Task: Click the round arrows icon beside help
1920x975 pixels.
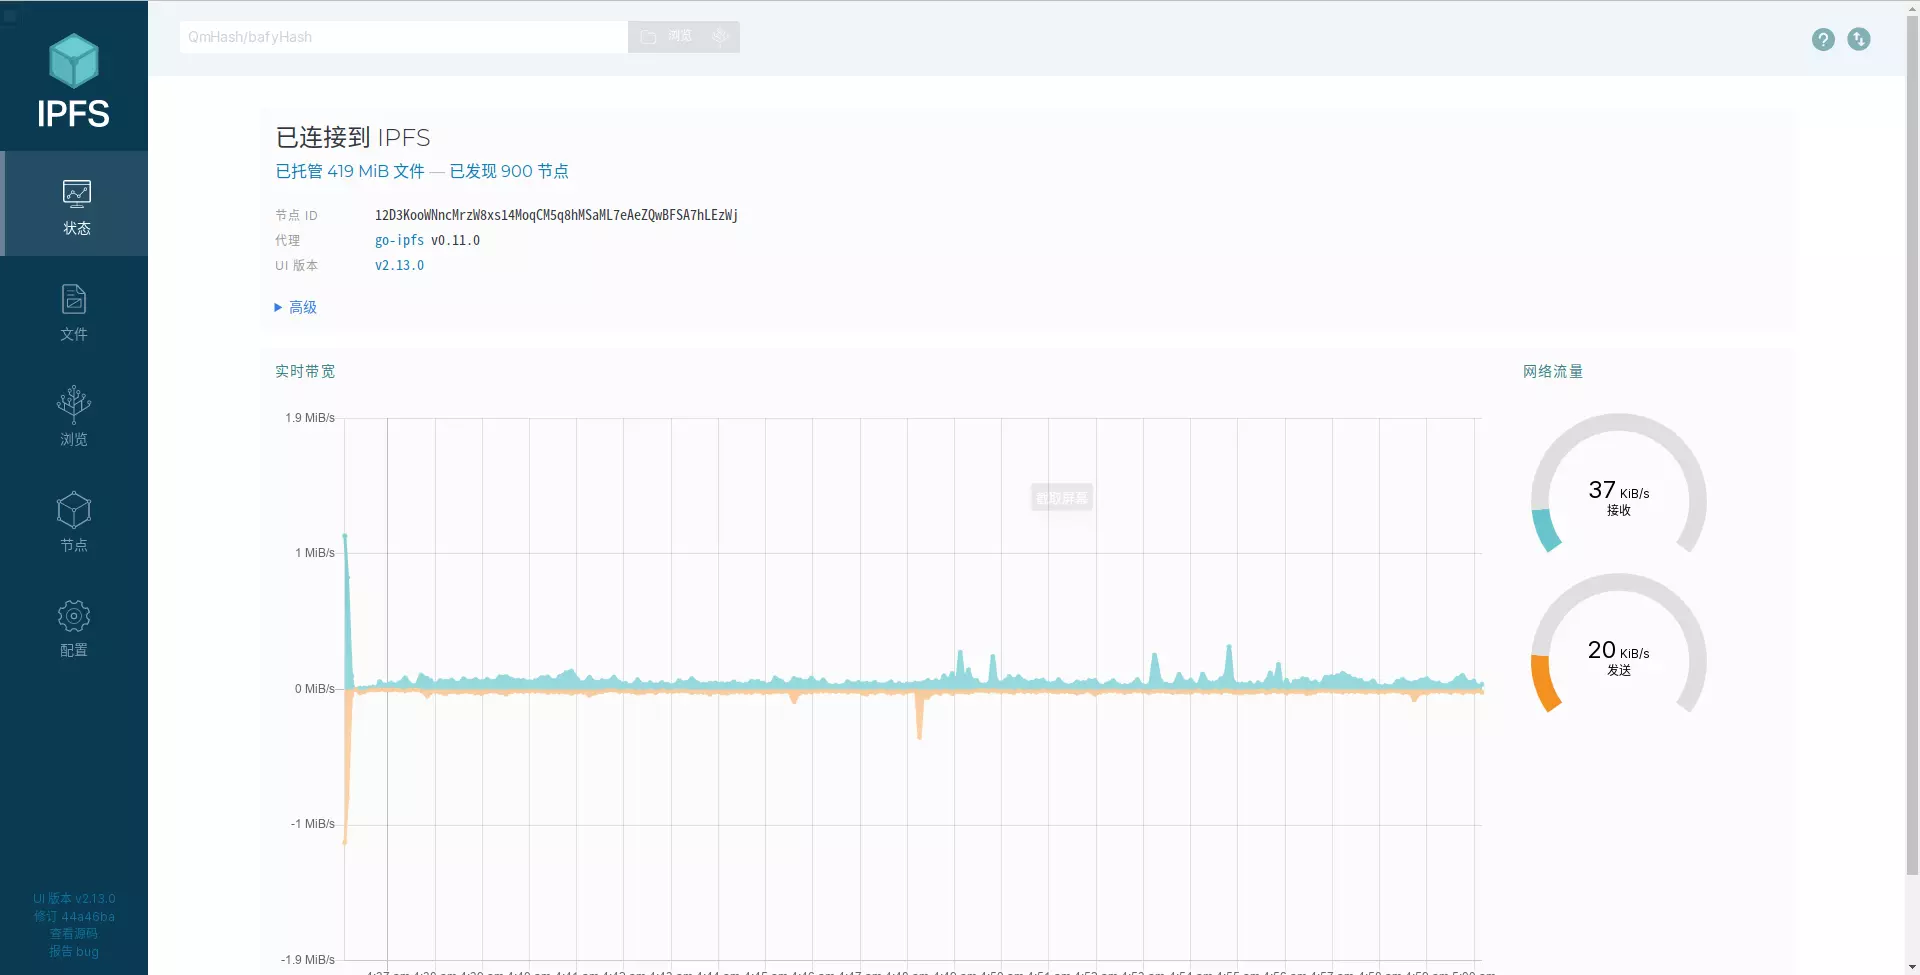Action: click(x=1859, y=39)
